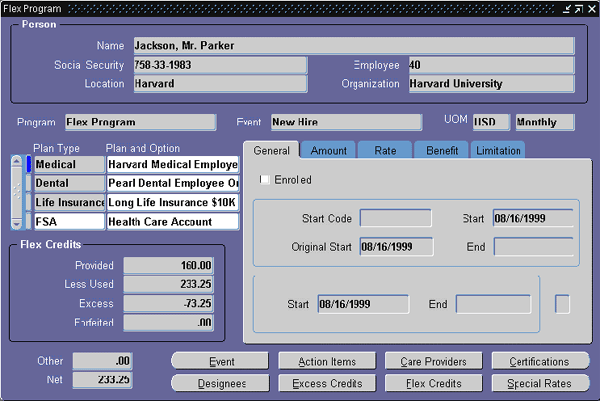Screen dimensions: 600x401
Task: Select the Life Insurance row indicator
Action: 29,202
